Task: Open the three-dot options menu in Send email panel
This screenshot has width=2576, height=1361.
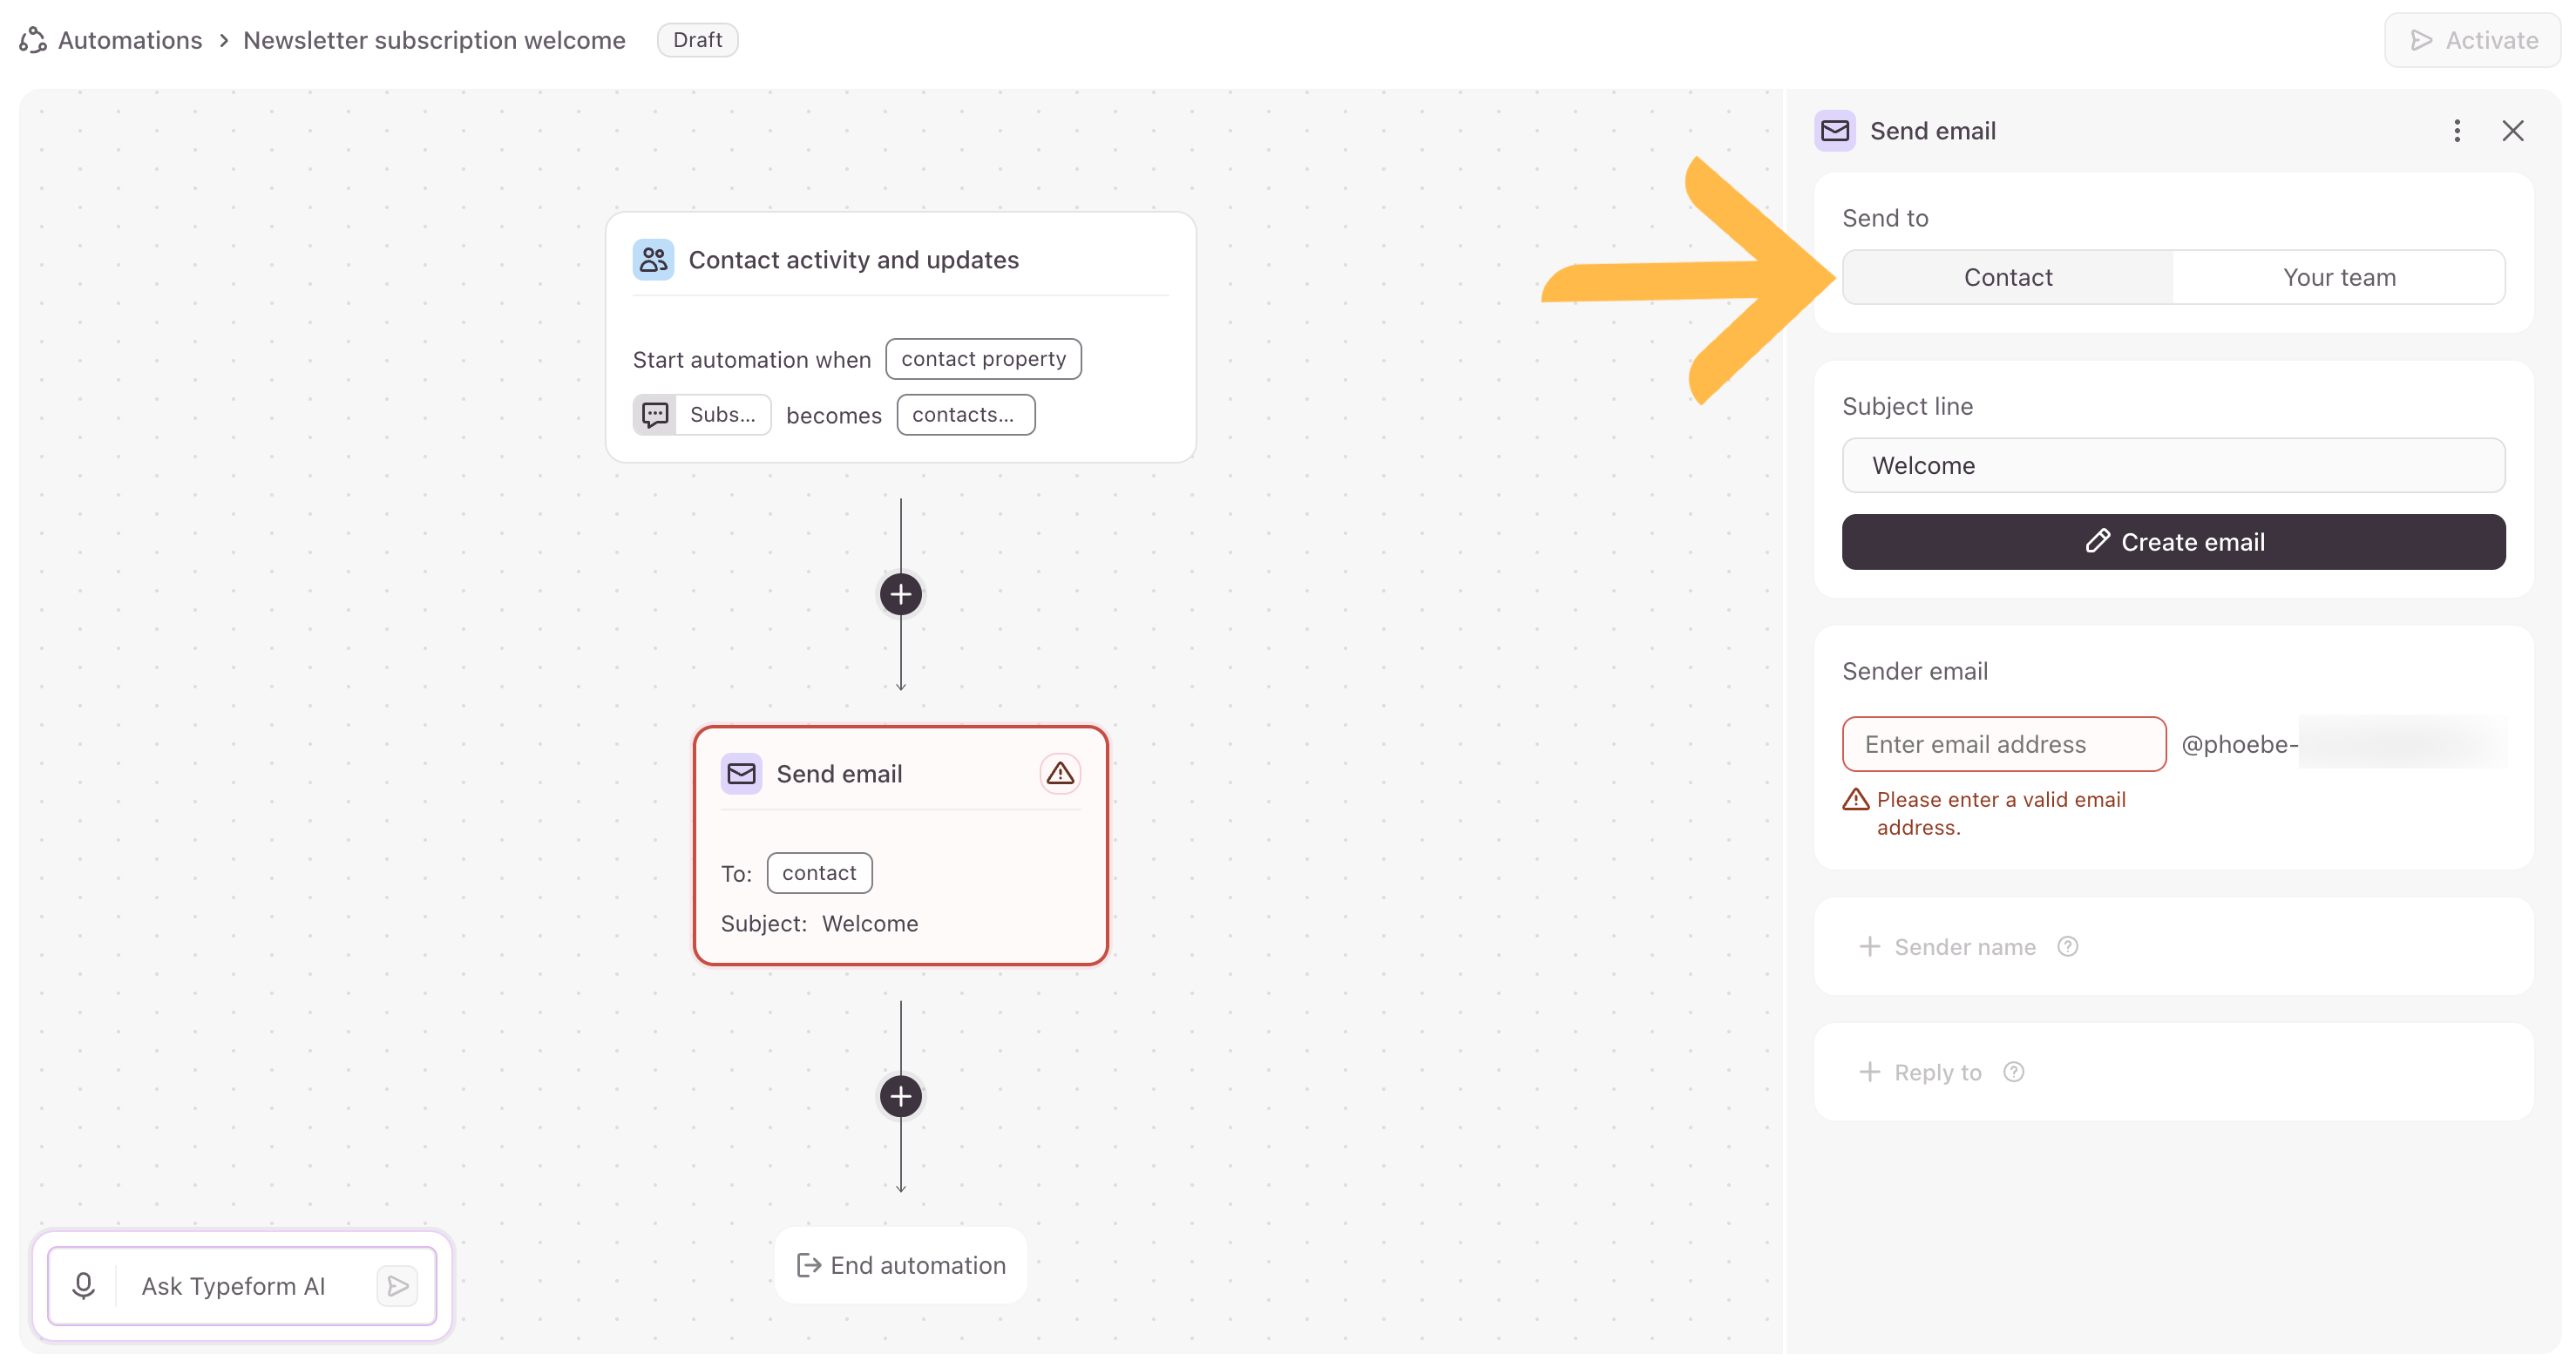Action: (2456, 131)
